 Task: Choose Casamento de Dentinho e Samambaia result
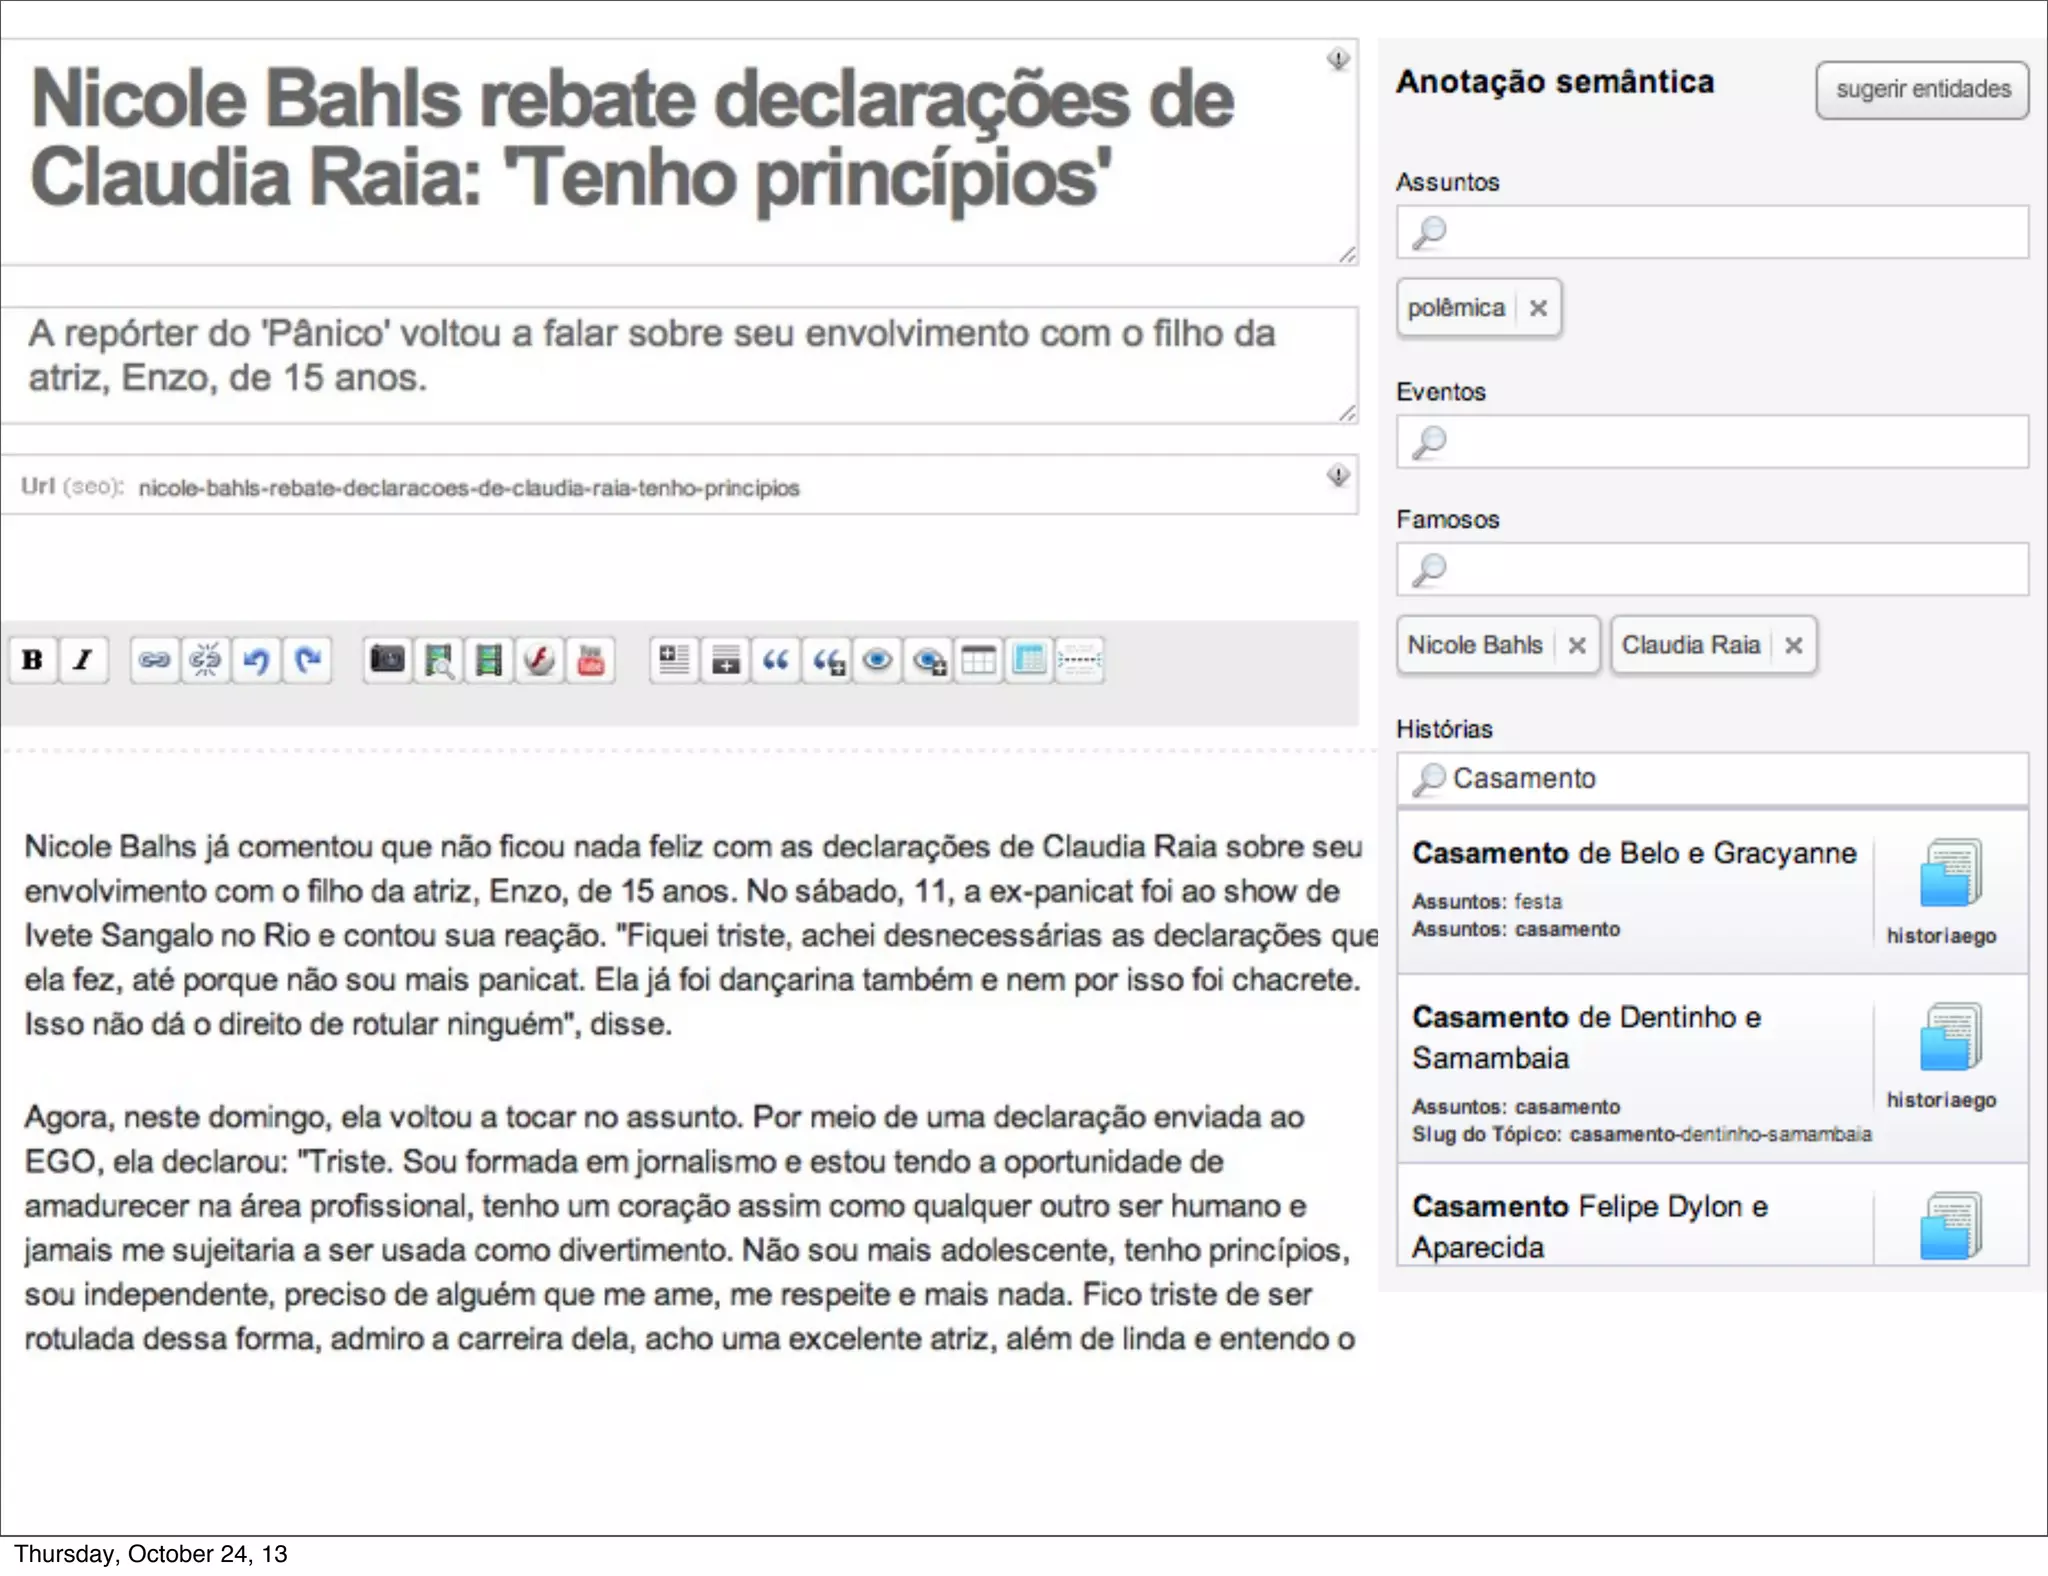tap(1586, 1037)
